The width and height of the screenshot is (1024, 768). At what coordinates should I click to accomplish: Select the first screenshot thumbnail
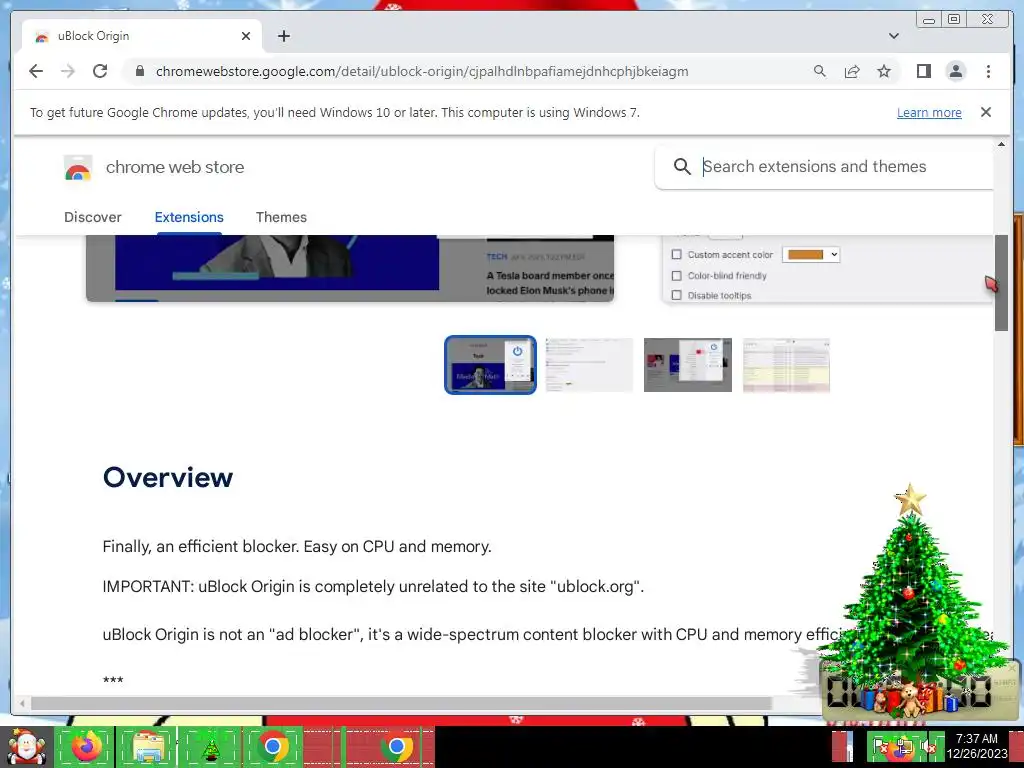pyautogui.click(x=490, y=365)
